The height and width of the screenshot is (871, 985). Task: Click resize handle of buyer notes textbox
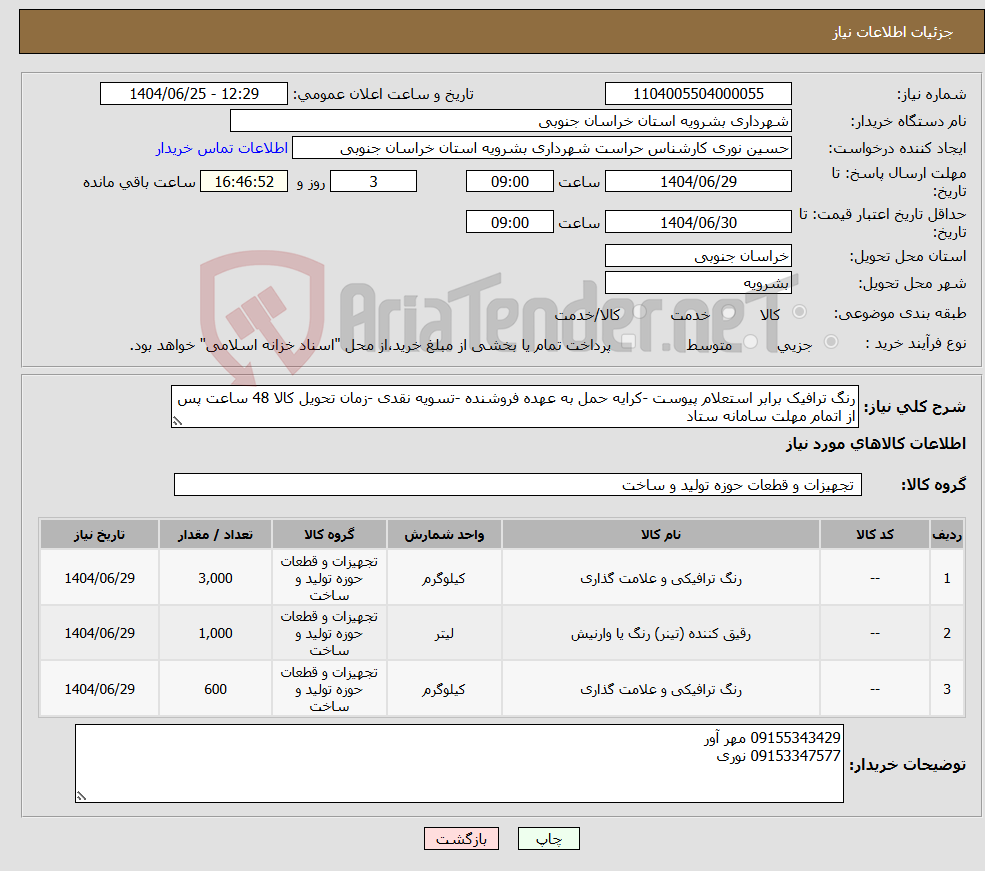click(x=81, y=796)
